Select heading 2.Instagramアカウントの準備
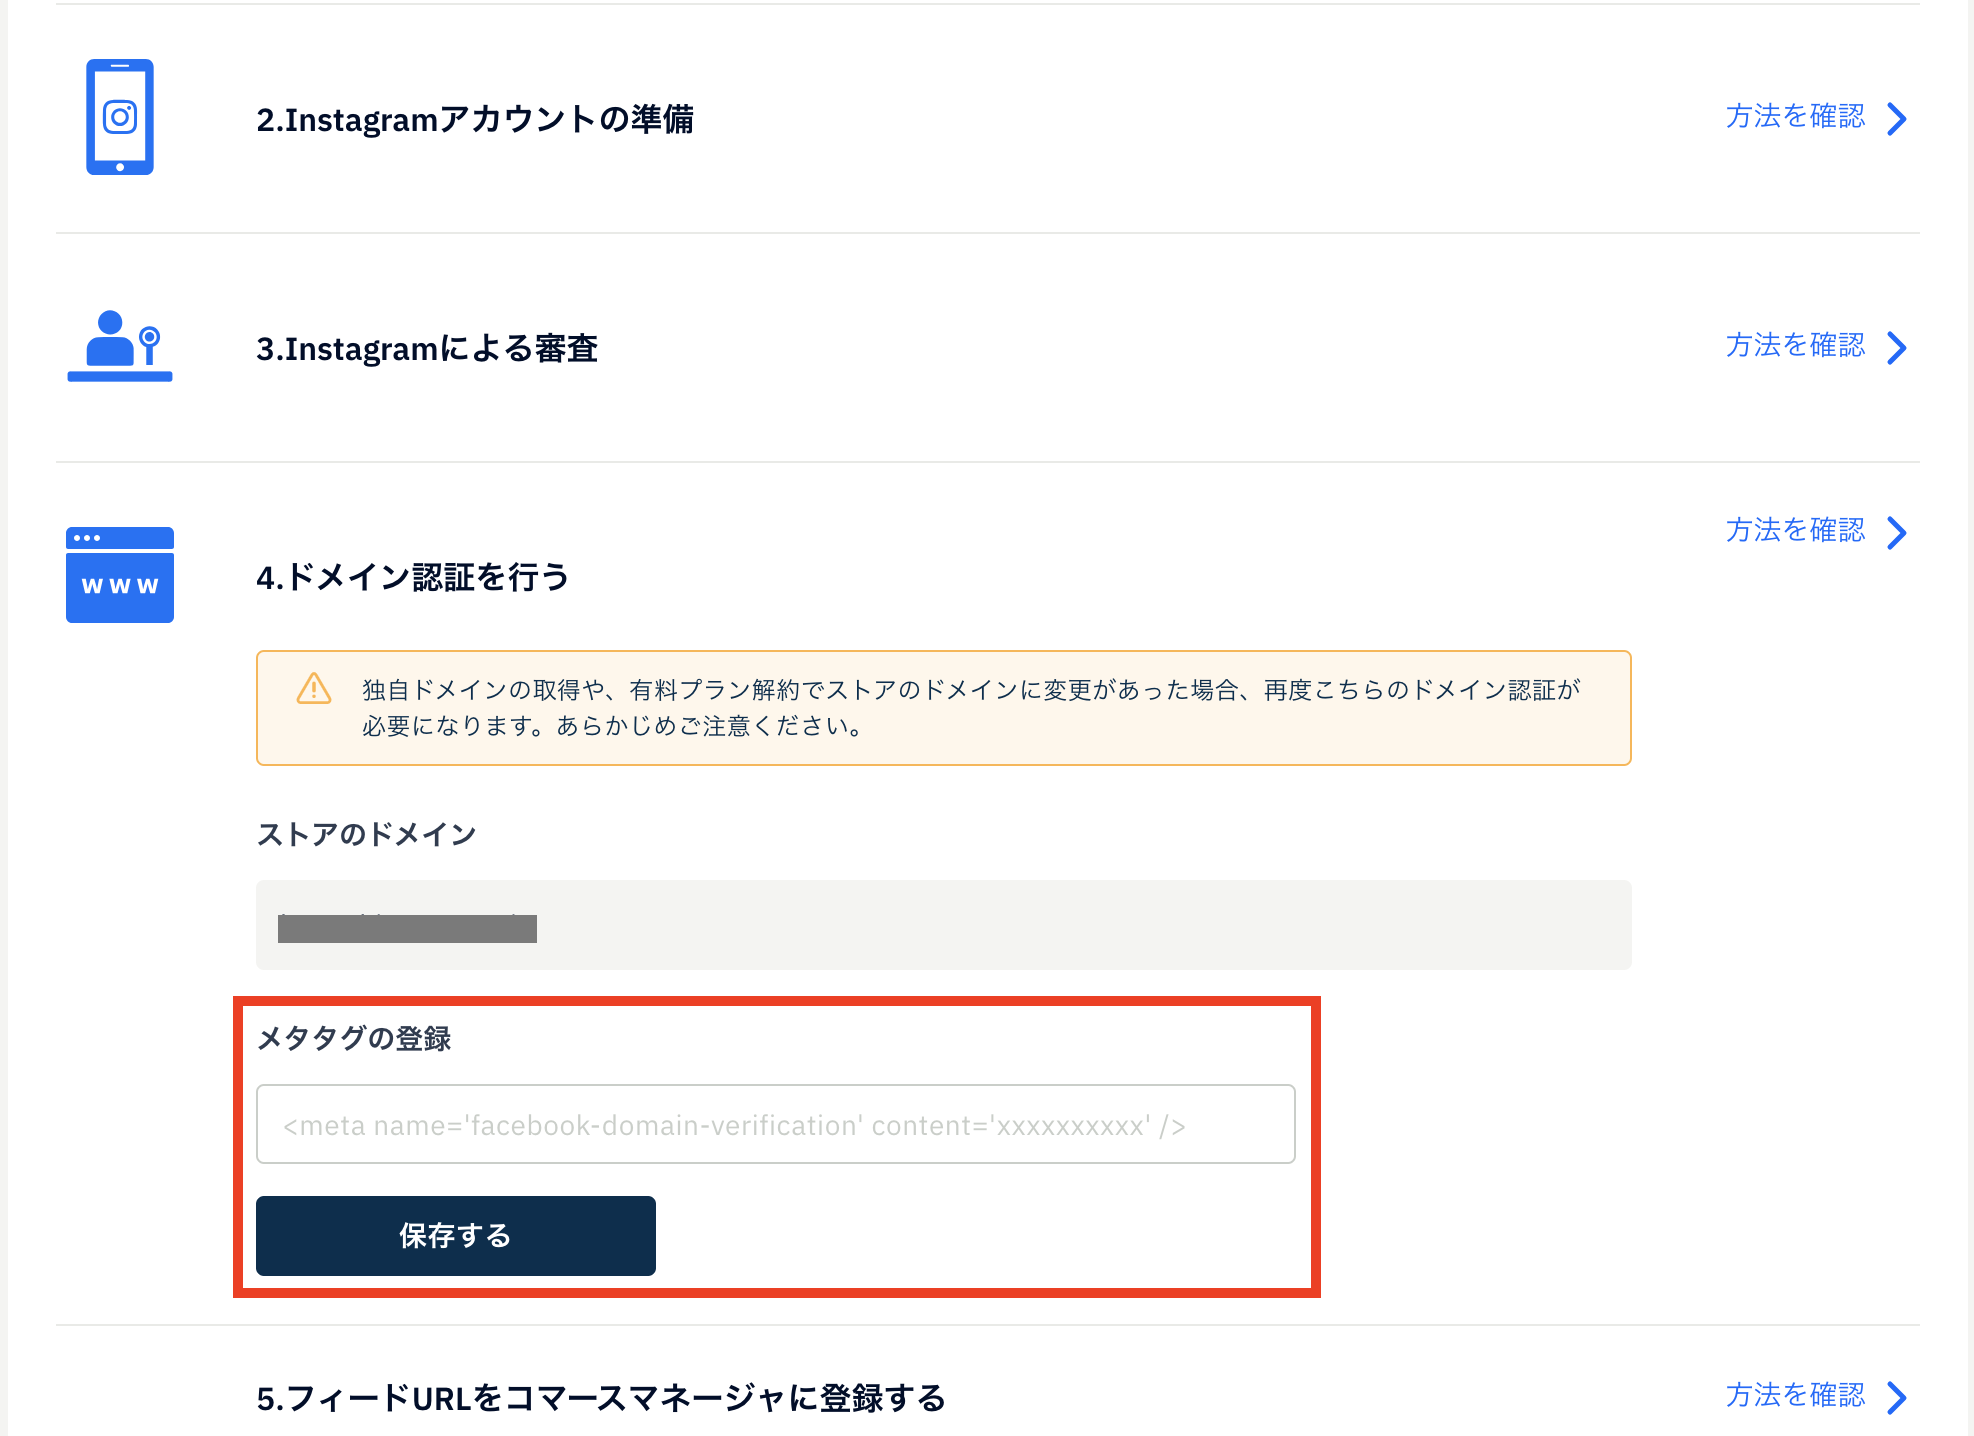Screen dimensions: 1974x1436 (475, 120)
